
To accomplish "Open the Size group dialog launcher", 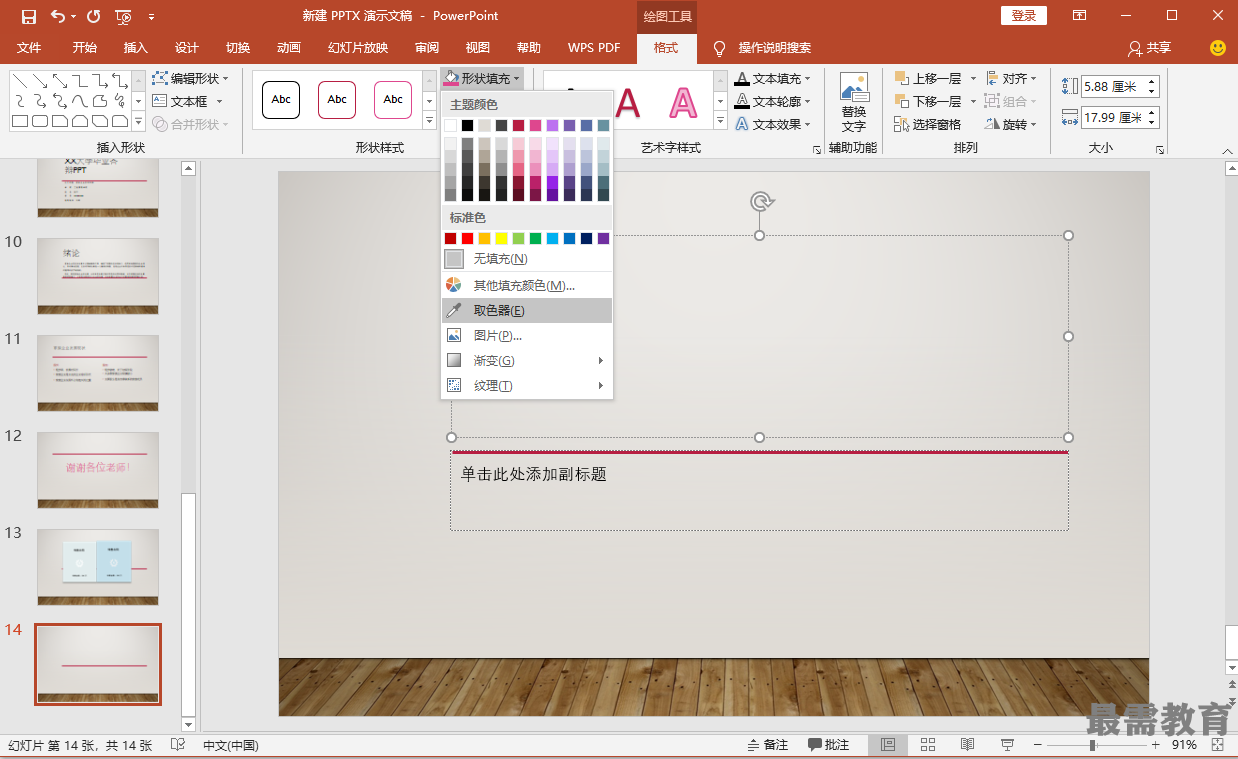I will (x=1160, y=149).
